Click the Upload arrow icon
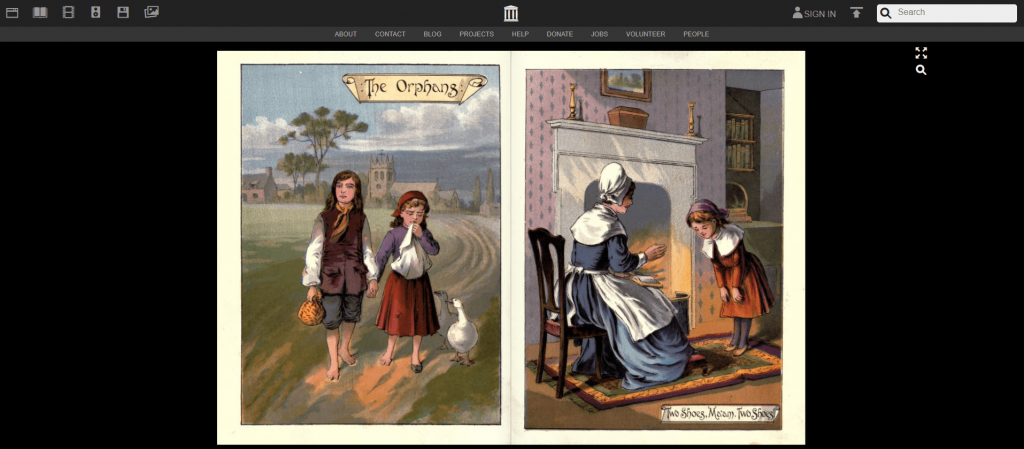The height and width of the screenshot is (449, 1024). coord(856,13)
